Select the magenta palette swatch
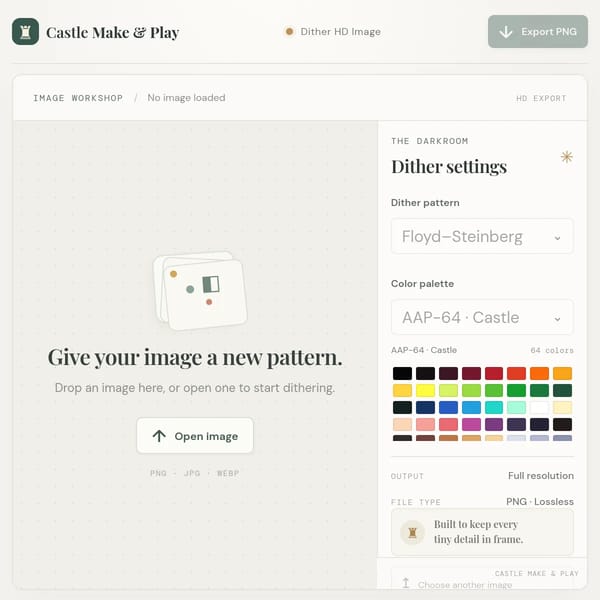 (471, 424)
